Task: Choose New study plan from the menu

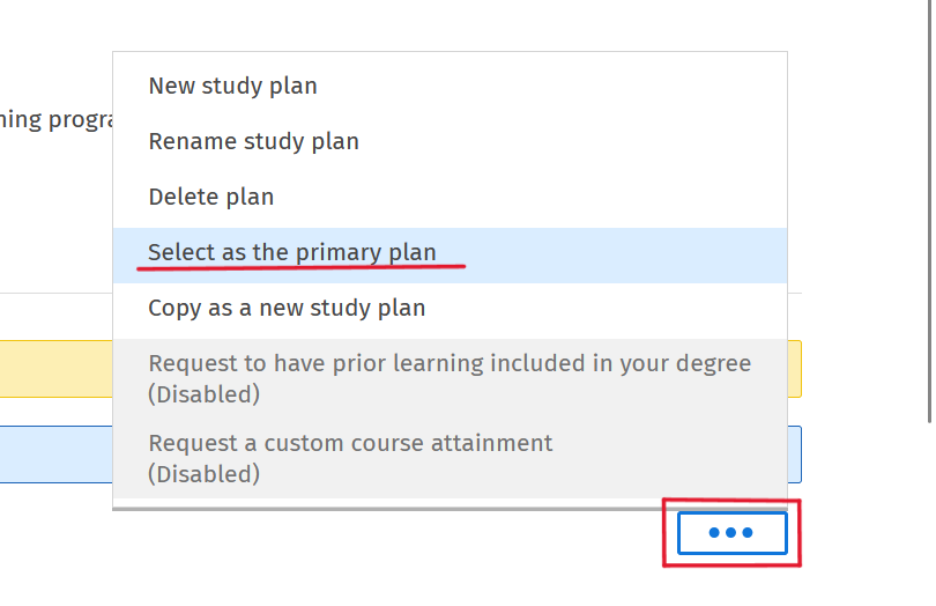Action: [449, 86]
